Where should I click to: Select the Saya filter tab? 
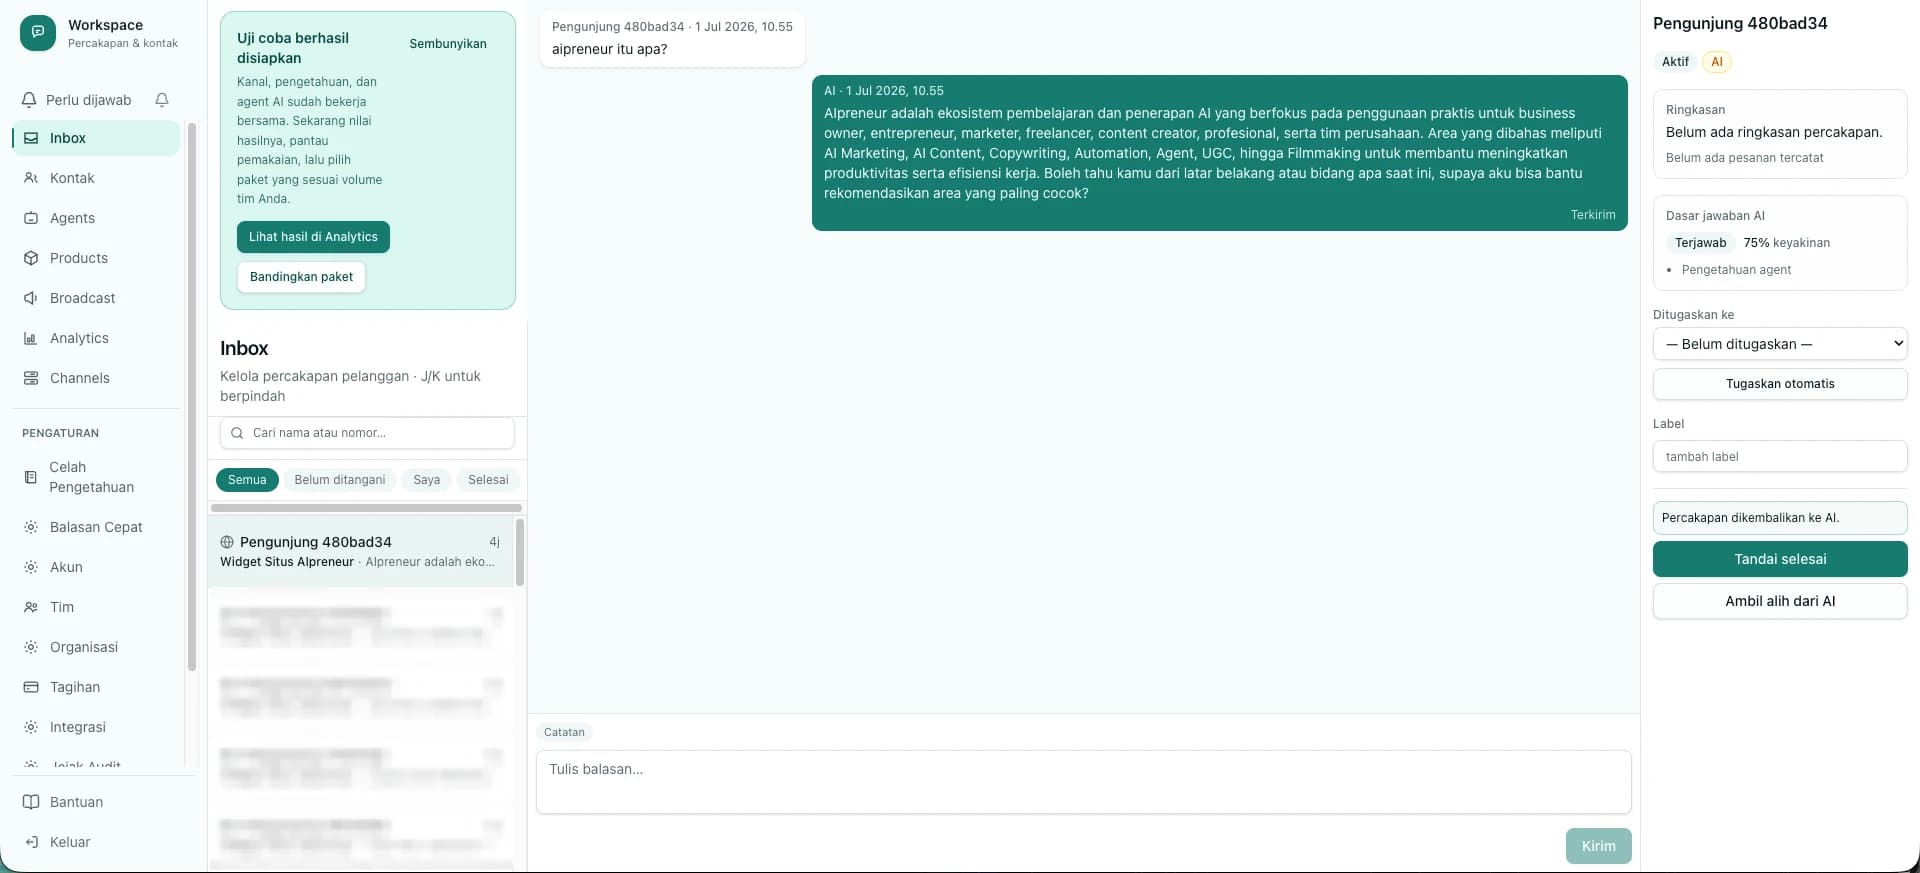coord(427,480)
